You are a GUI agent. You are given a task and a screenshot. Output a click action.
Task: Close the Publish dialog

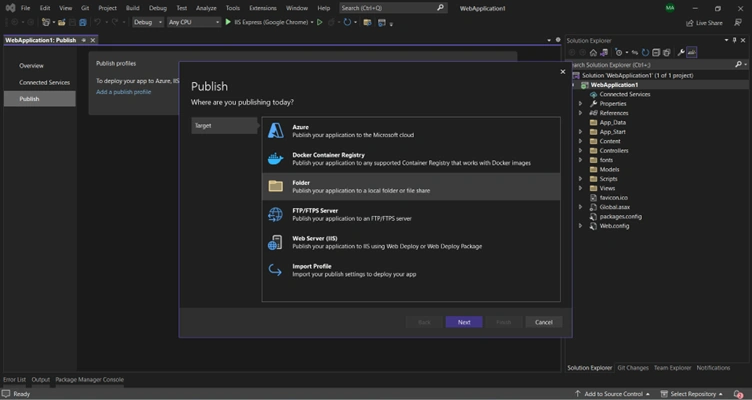pyautogui.click(x=563, y=71)
